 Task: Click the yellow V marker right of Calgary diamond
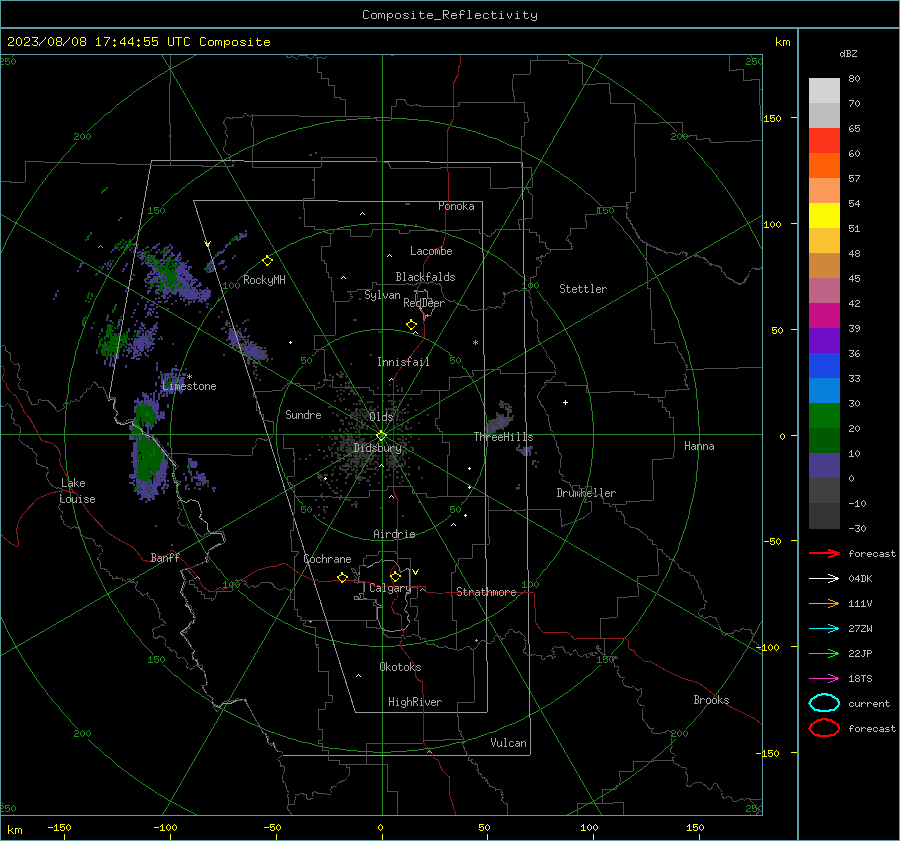pyautogui.click(x=416, y=572)
